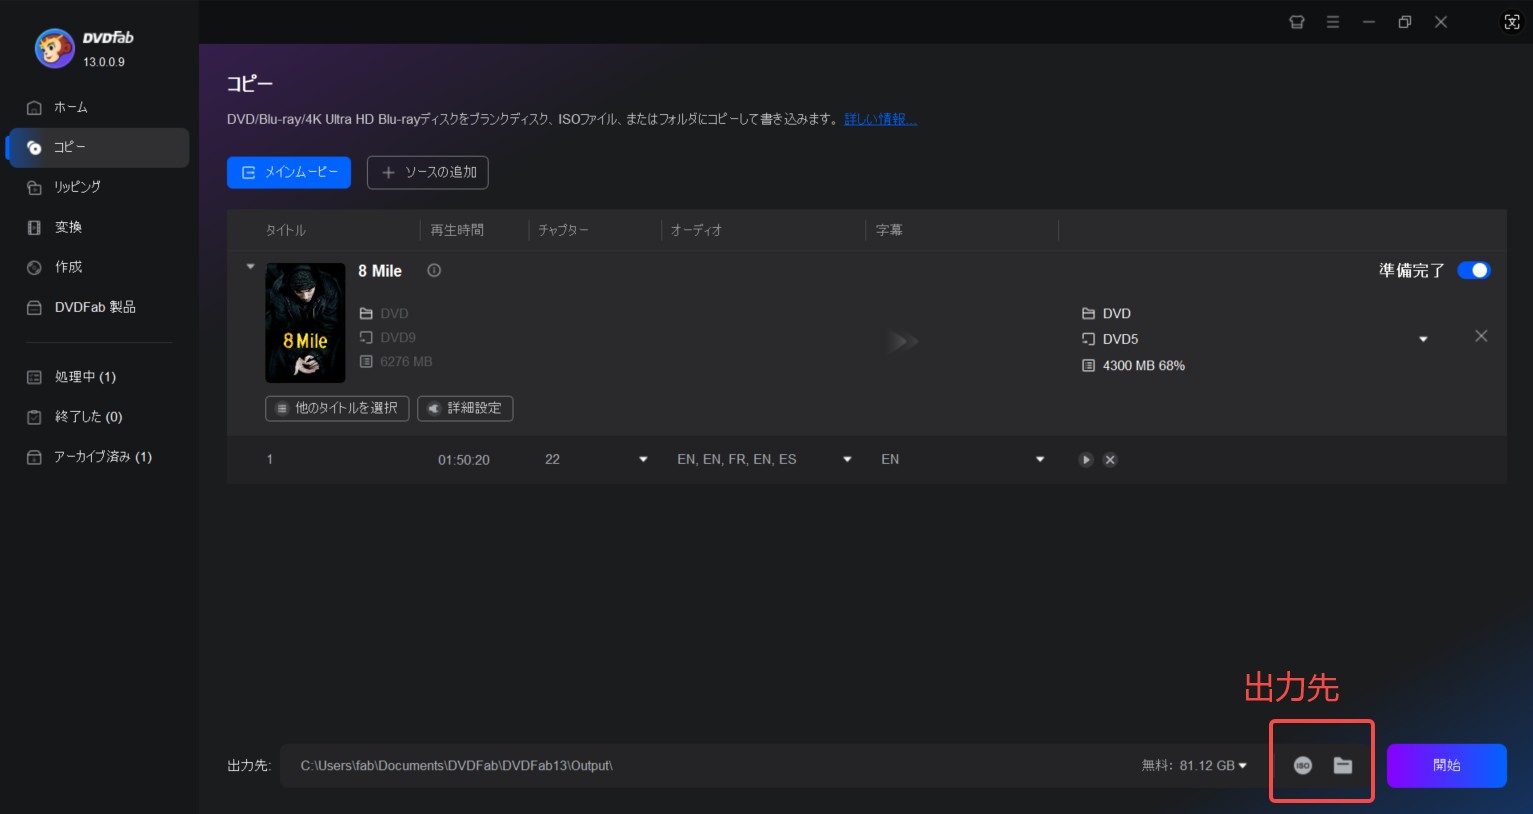Click the remove icon in title 1 row
Image resolution: width=1533 pixels, height=814 pixels.
click(x=1110, y=460)
